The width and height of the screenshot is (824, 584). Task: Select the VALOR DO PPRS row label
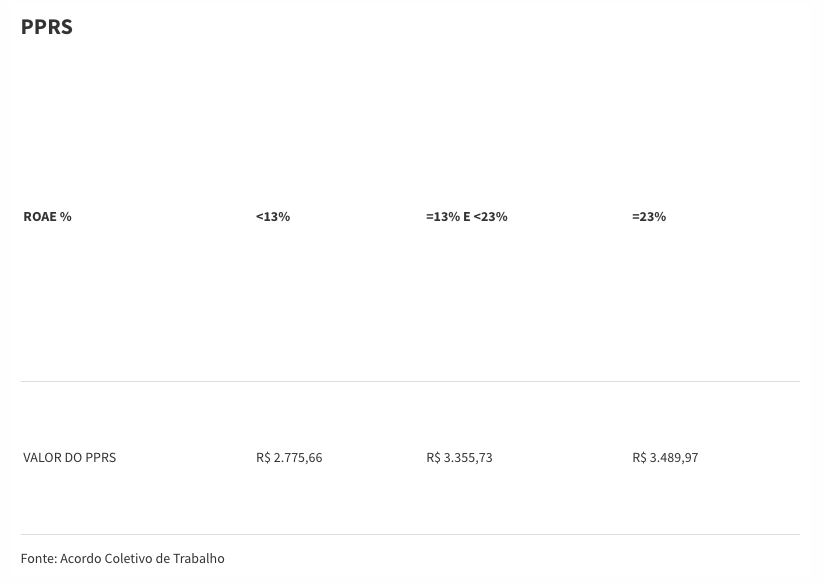click(x=69, y=458)
